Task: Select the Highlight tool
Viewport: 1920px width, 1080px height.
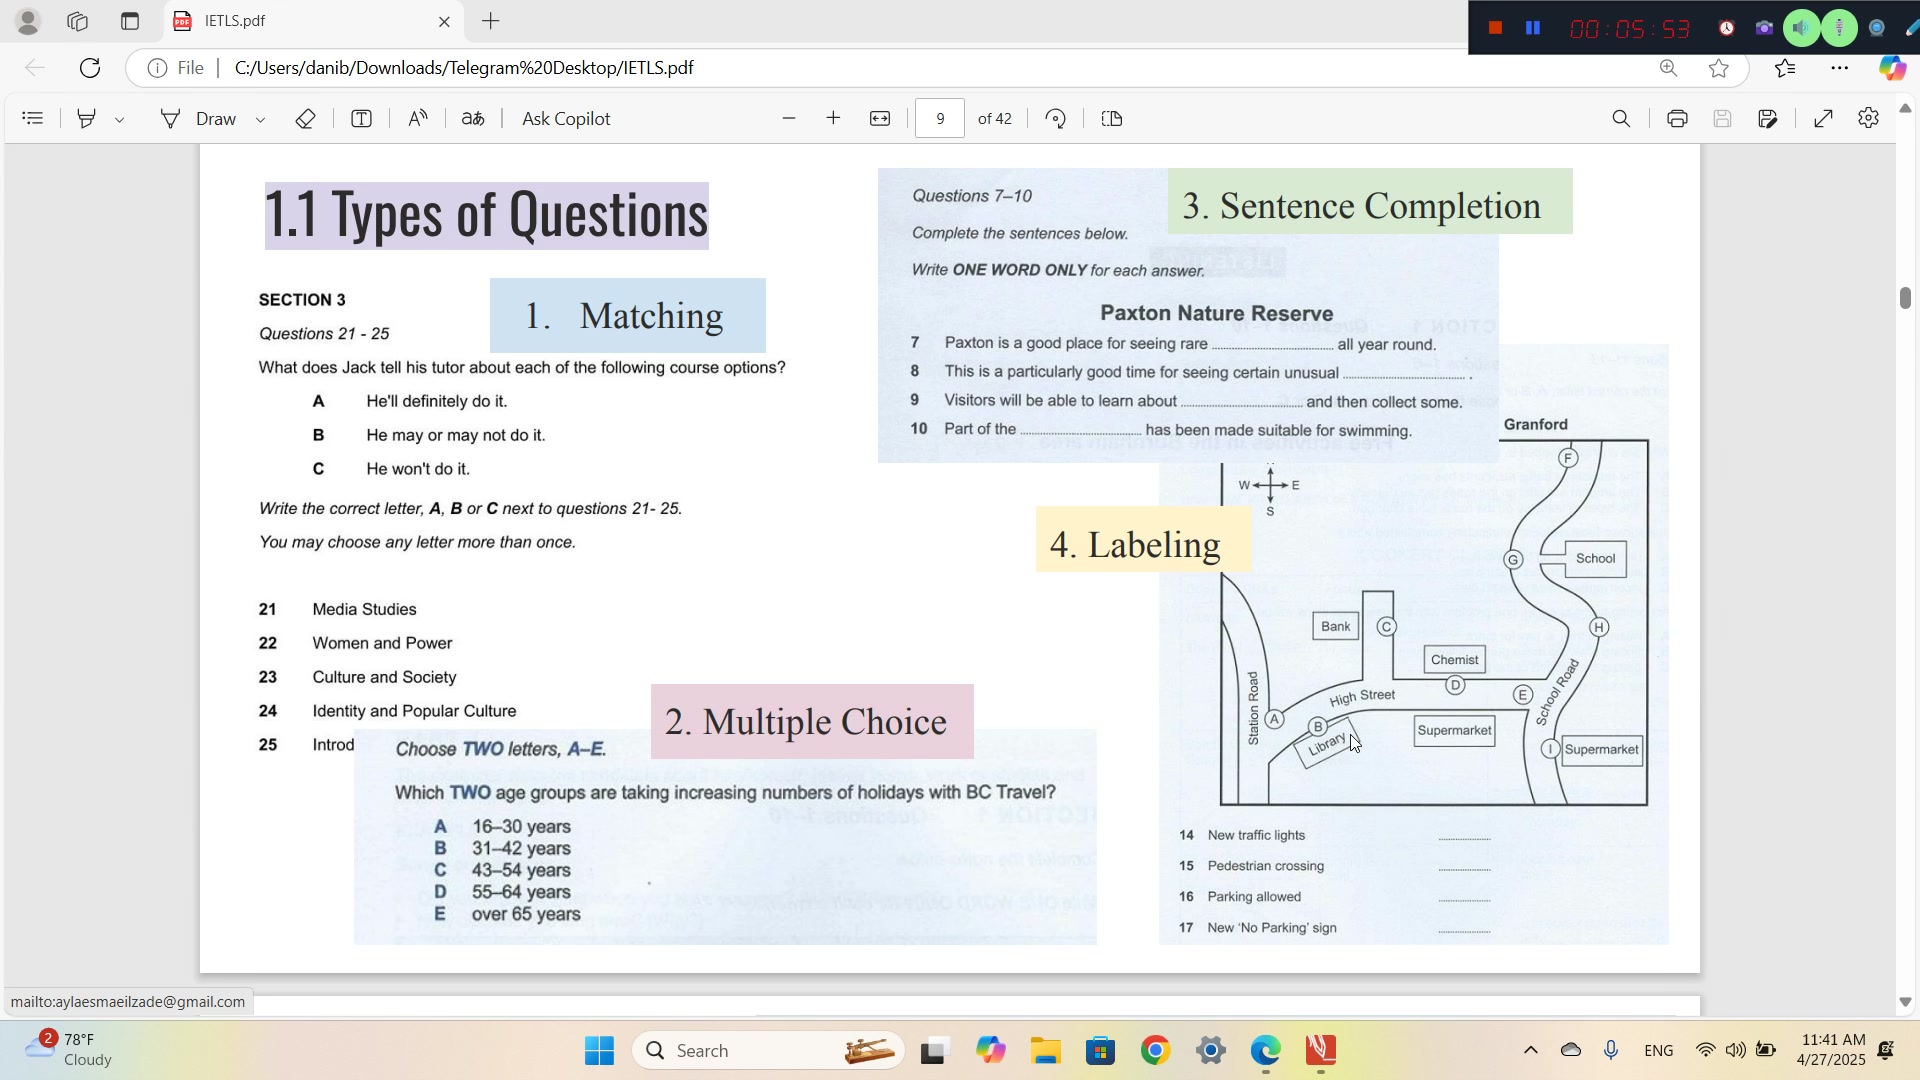Action: pos(87,119)
